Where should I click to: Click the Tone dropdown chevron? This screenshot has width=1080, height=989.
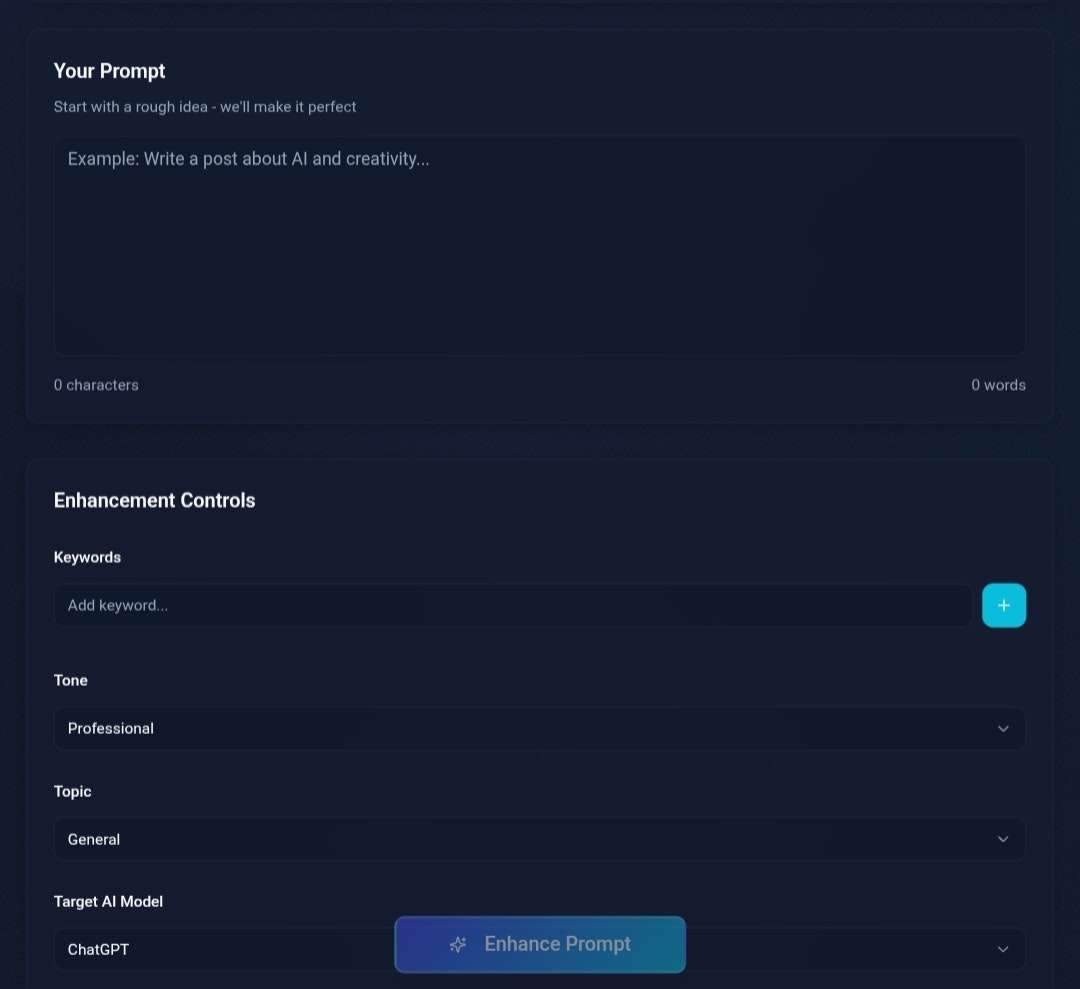(x=1003, y=729)
